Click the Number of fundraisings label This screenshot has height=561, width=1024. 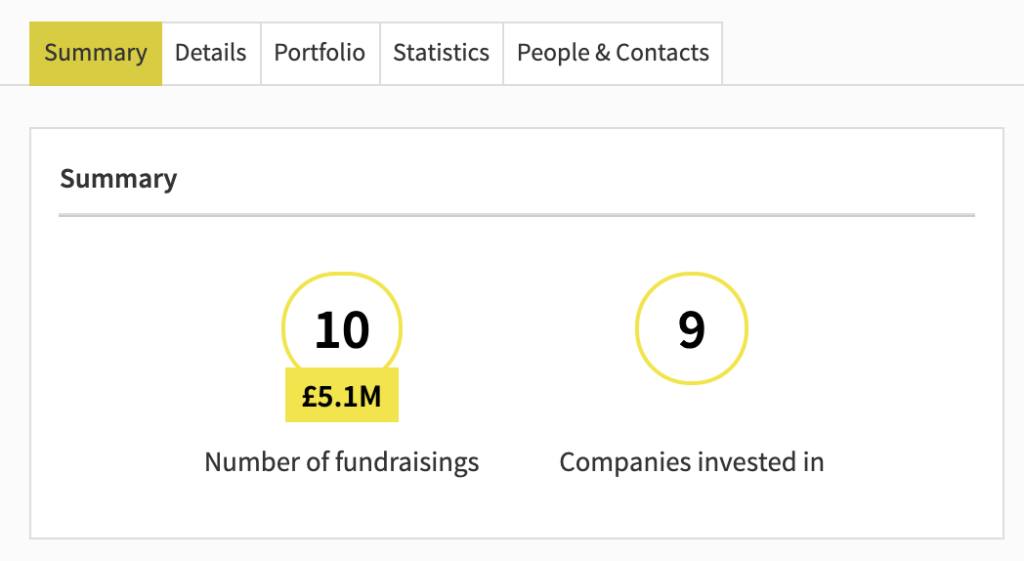(342, 462)
